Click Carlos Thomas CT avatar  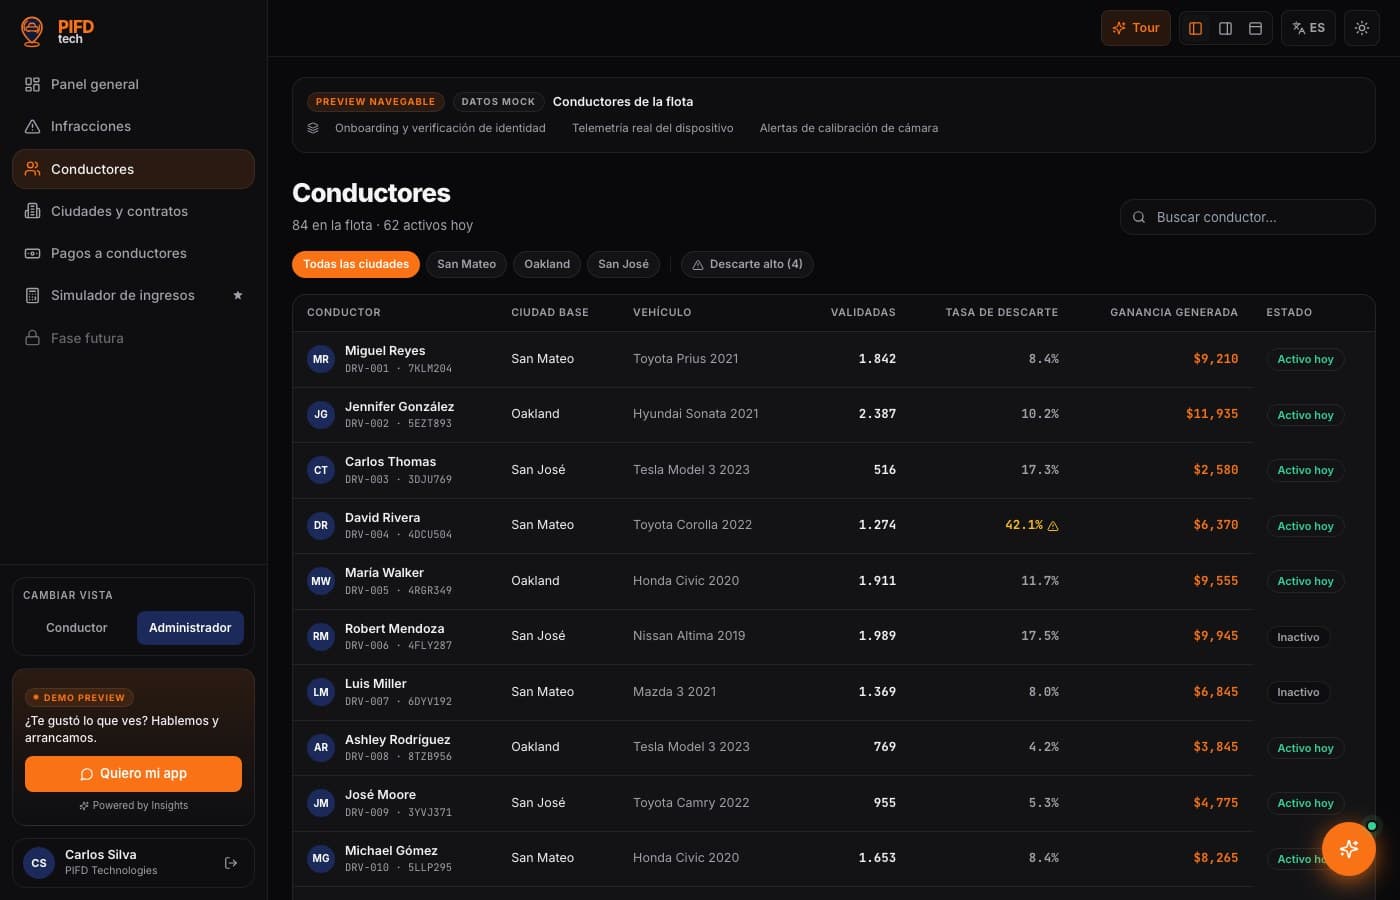click(321, 470)
